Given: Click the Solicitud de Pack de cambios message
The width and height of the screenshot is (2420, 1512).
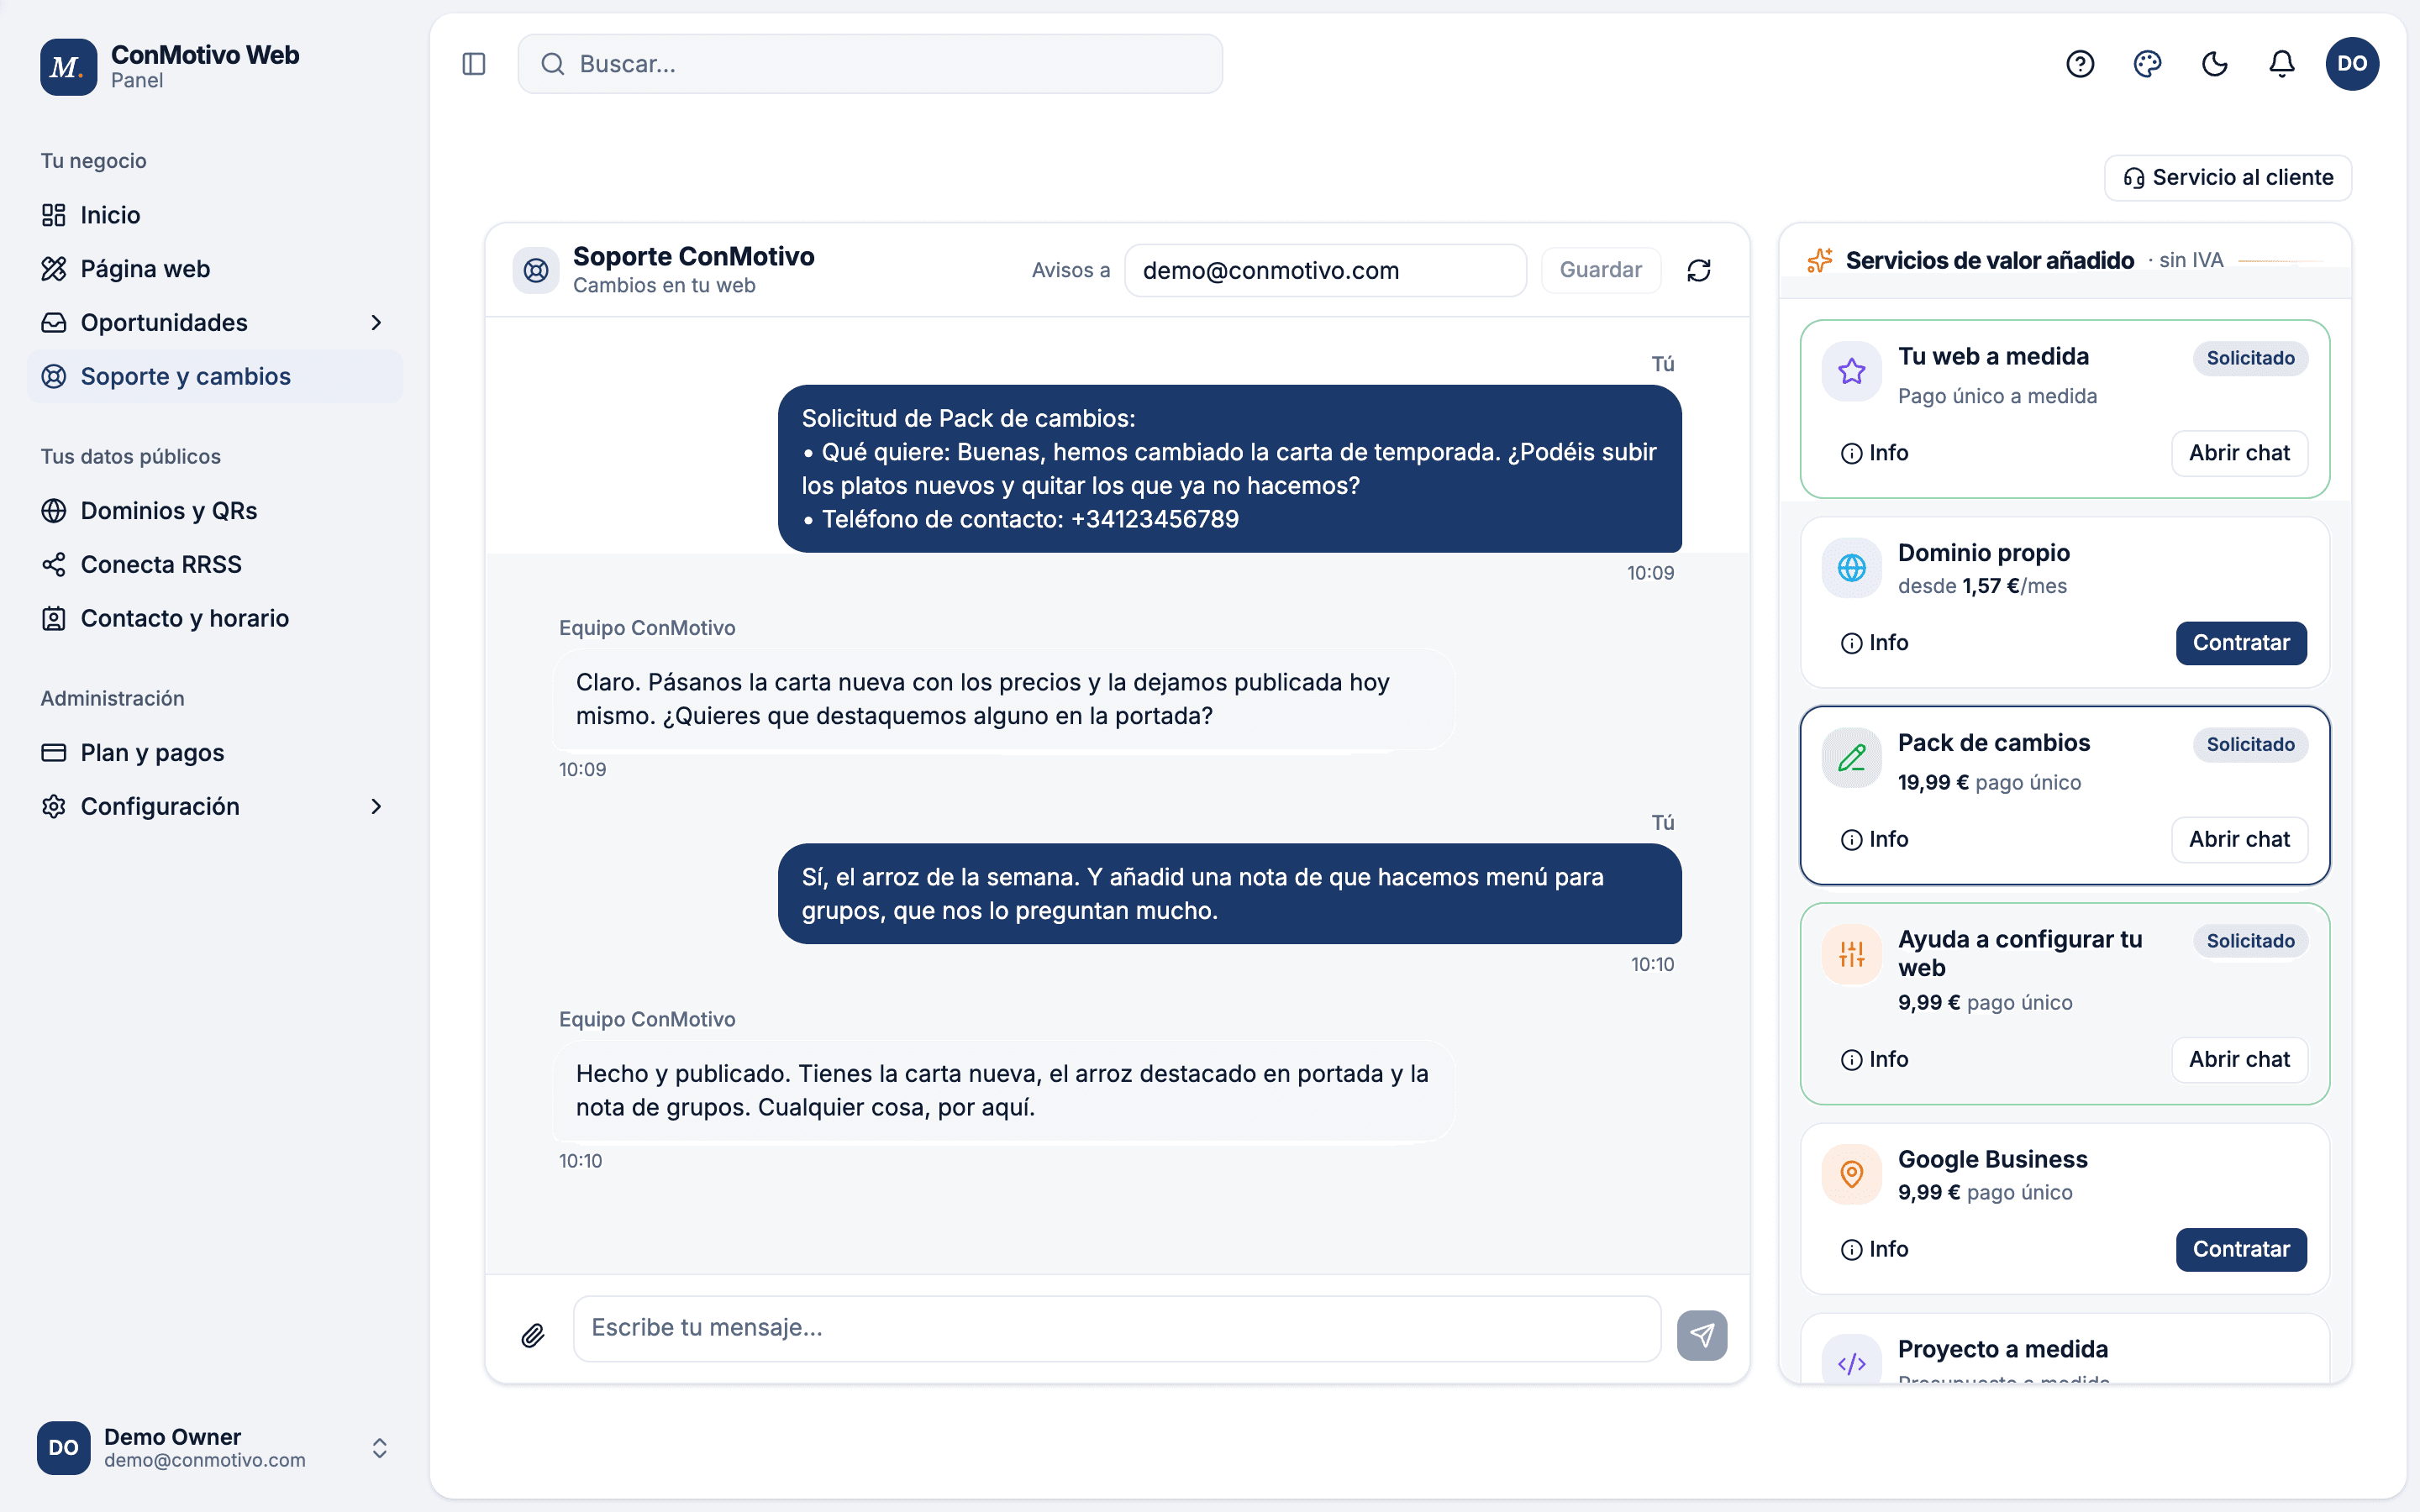Looking at the screenshot, I should (1230, 469).
